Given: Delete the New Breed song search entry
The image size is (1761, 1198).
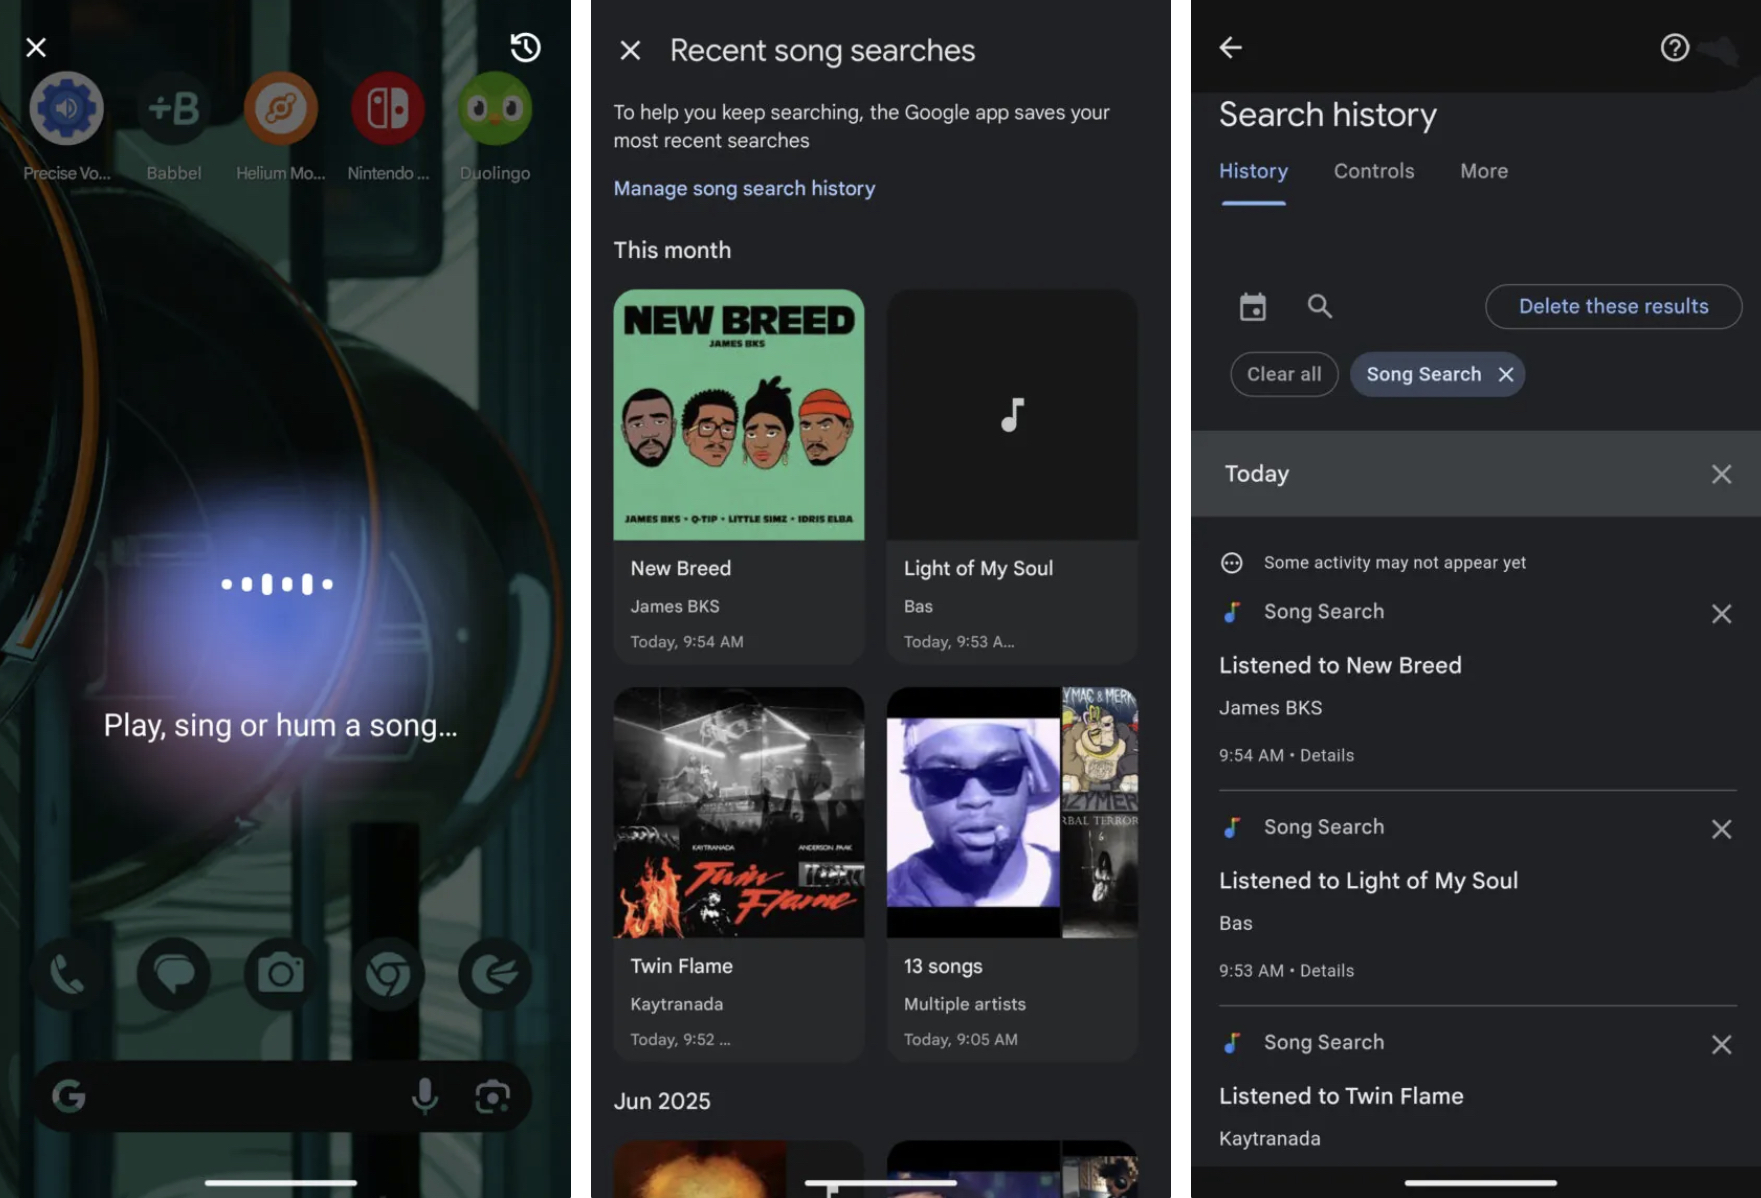Looking at the screenshot, I should pos(1721,614).
